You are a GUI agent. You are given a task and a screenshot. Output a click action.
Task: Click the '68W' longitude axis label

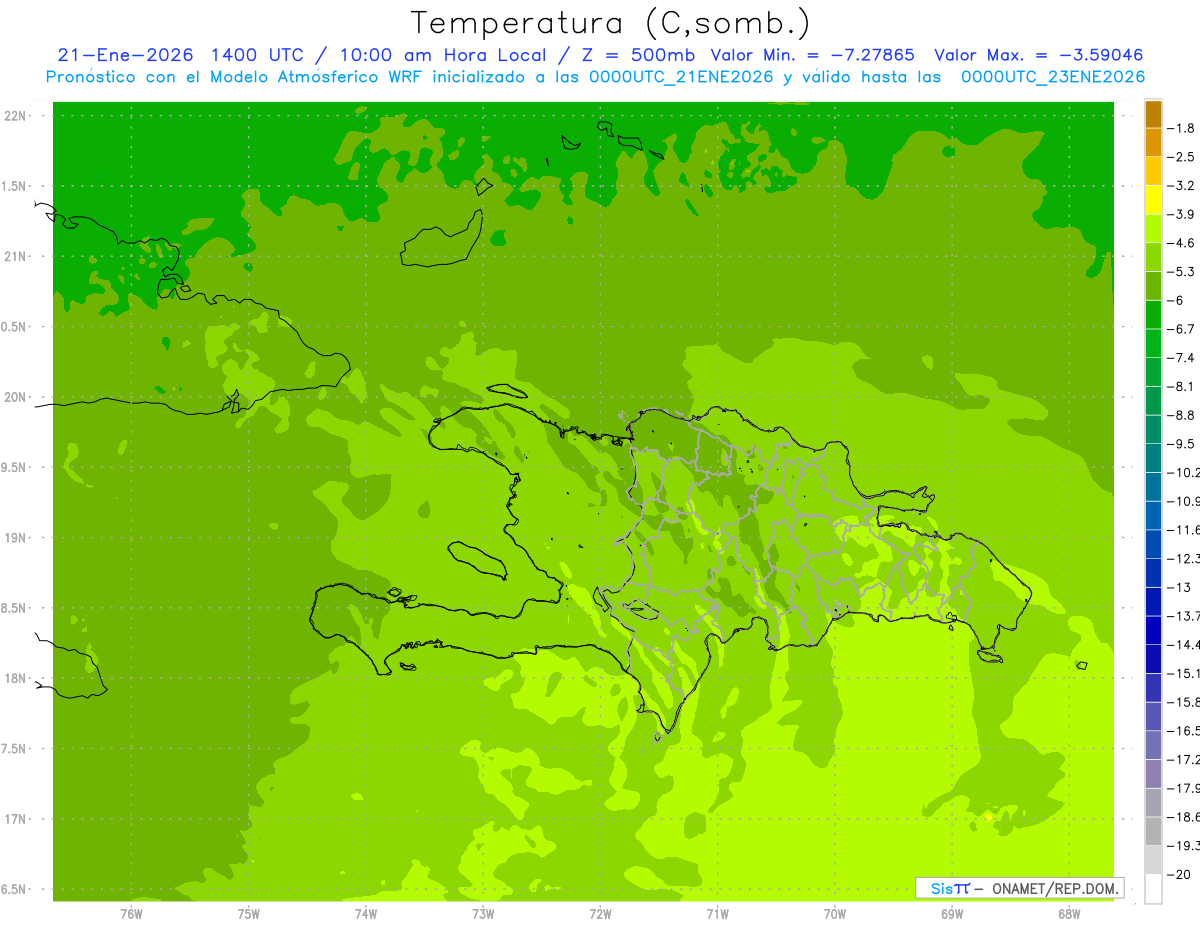pyautogui.click(x=1069, y=914)
